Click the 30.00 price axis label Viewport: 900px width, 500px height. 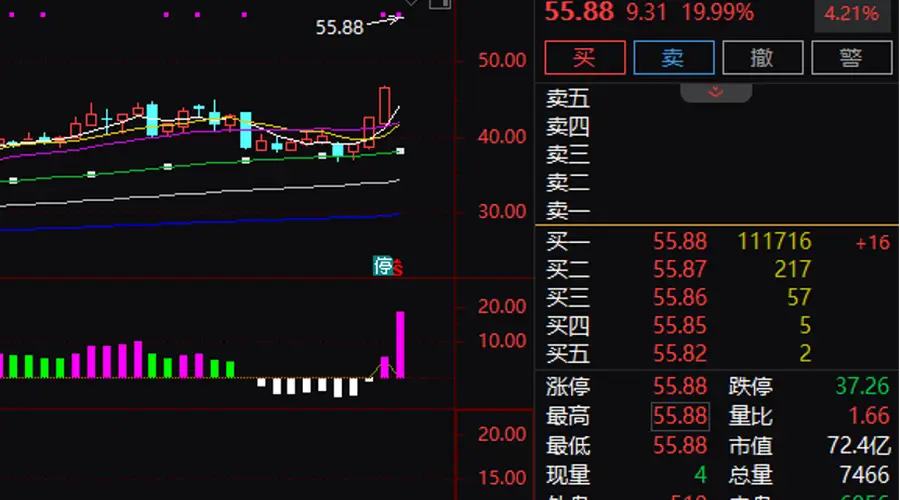point(502,212)
